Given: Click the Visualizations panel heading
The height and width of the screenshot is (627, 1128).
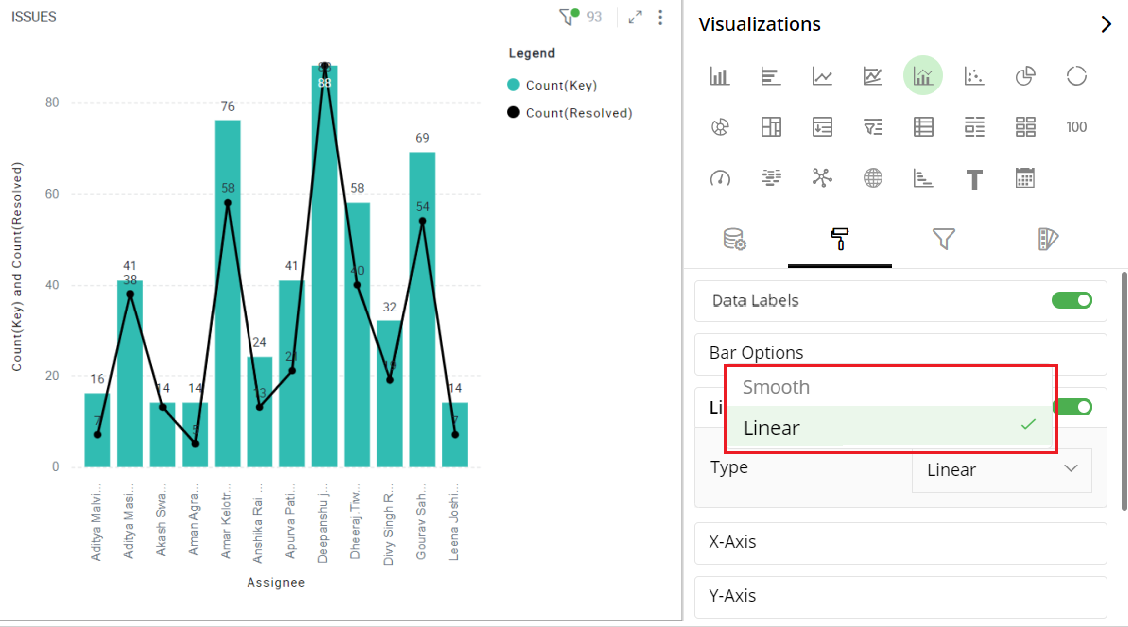Looking at the screenshot, I should pyautogui.click(x=760, y=24).
